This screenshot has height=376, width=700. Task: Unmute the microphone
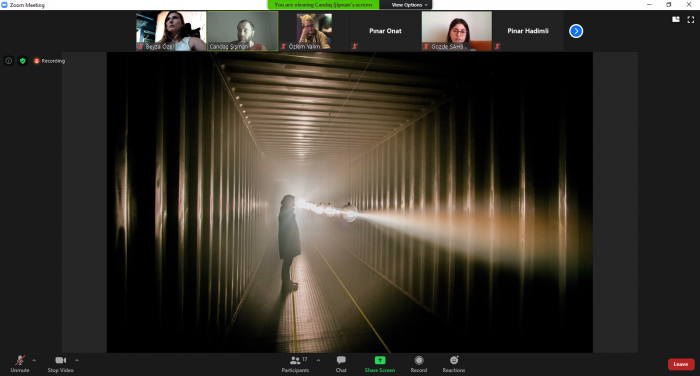[x=20, y=364]
